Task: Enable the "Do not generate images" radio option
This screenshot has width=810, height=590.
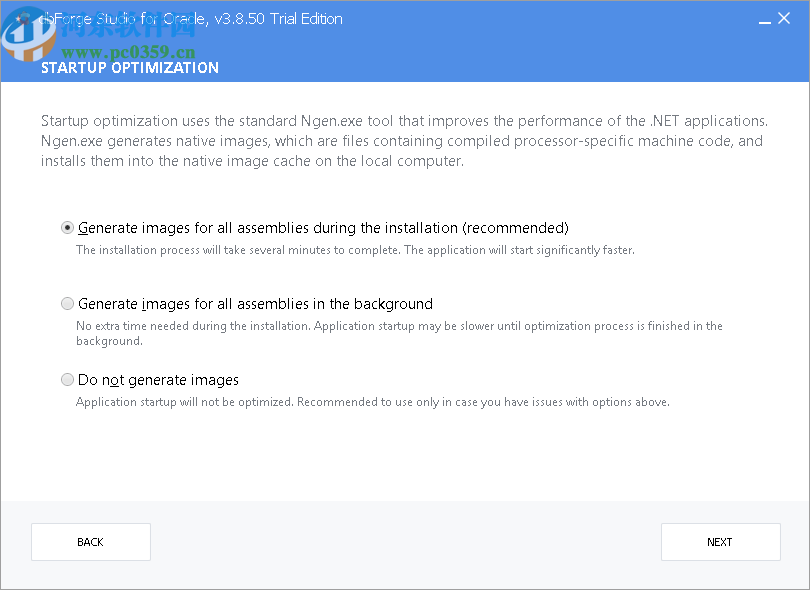Action: (x=67, y=379)
